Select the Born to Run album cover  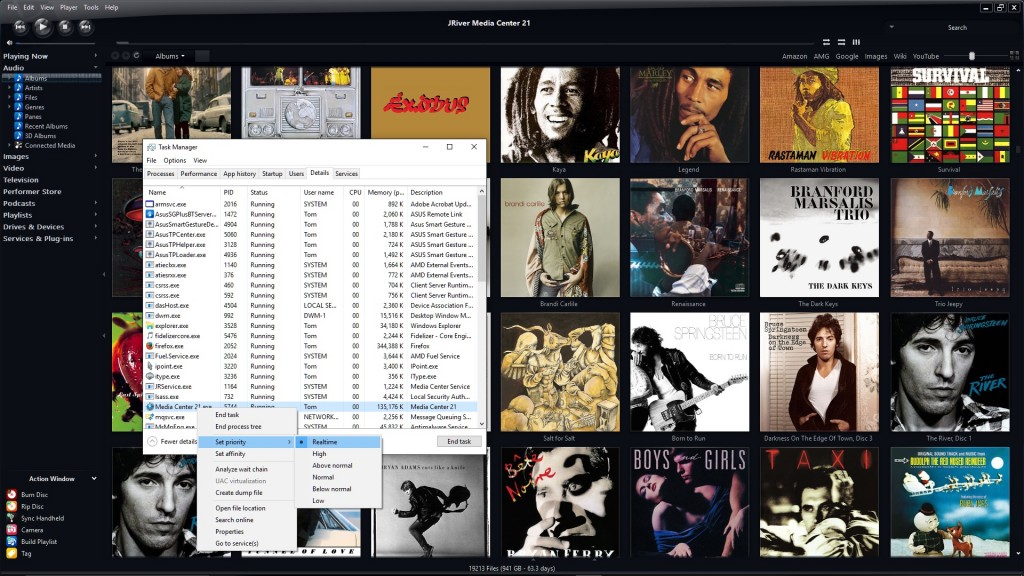tap(689, 372)
